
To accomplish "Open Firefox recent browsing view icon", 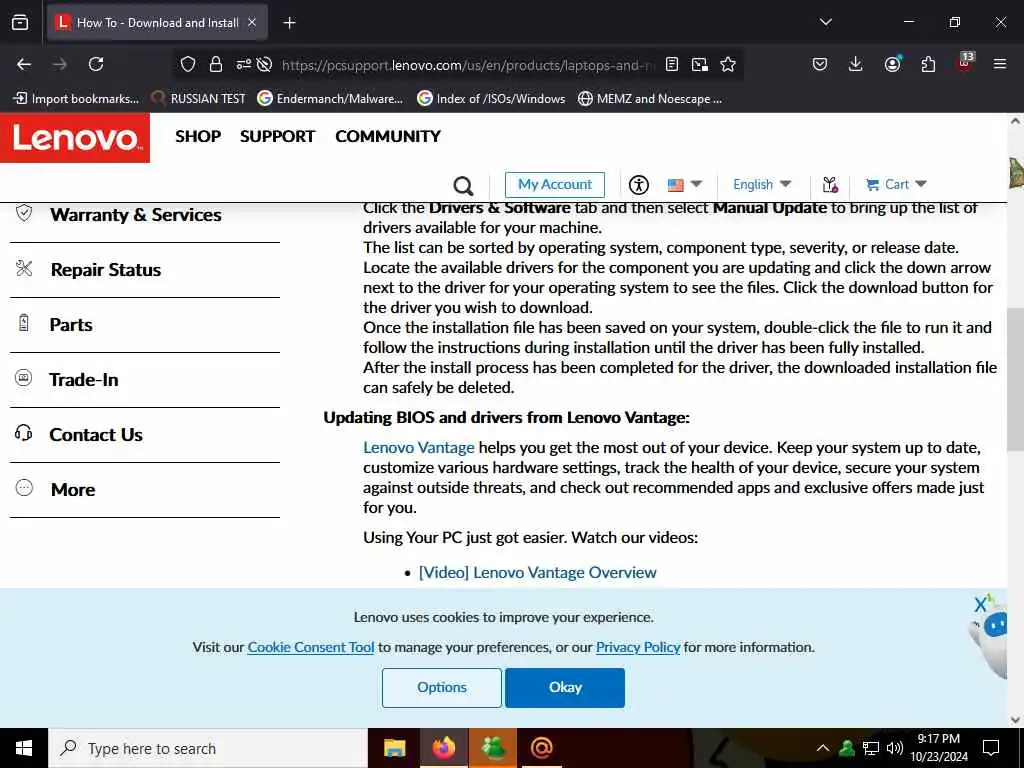I will pos(20,22).
